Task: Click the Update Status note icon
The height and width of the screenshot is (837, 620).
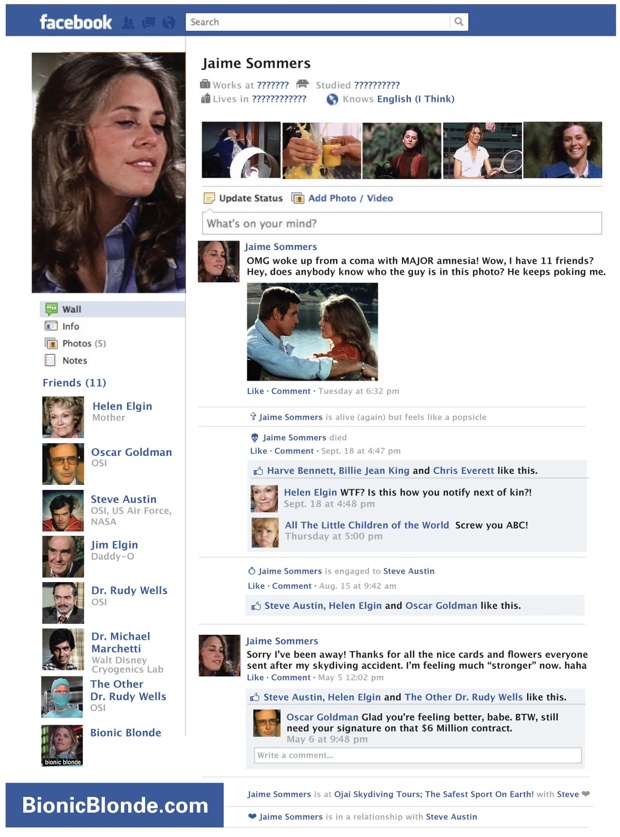Action: coord(209,199)
